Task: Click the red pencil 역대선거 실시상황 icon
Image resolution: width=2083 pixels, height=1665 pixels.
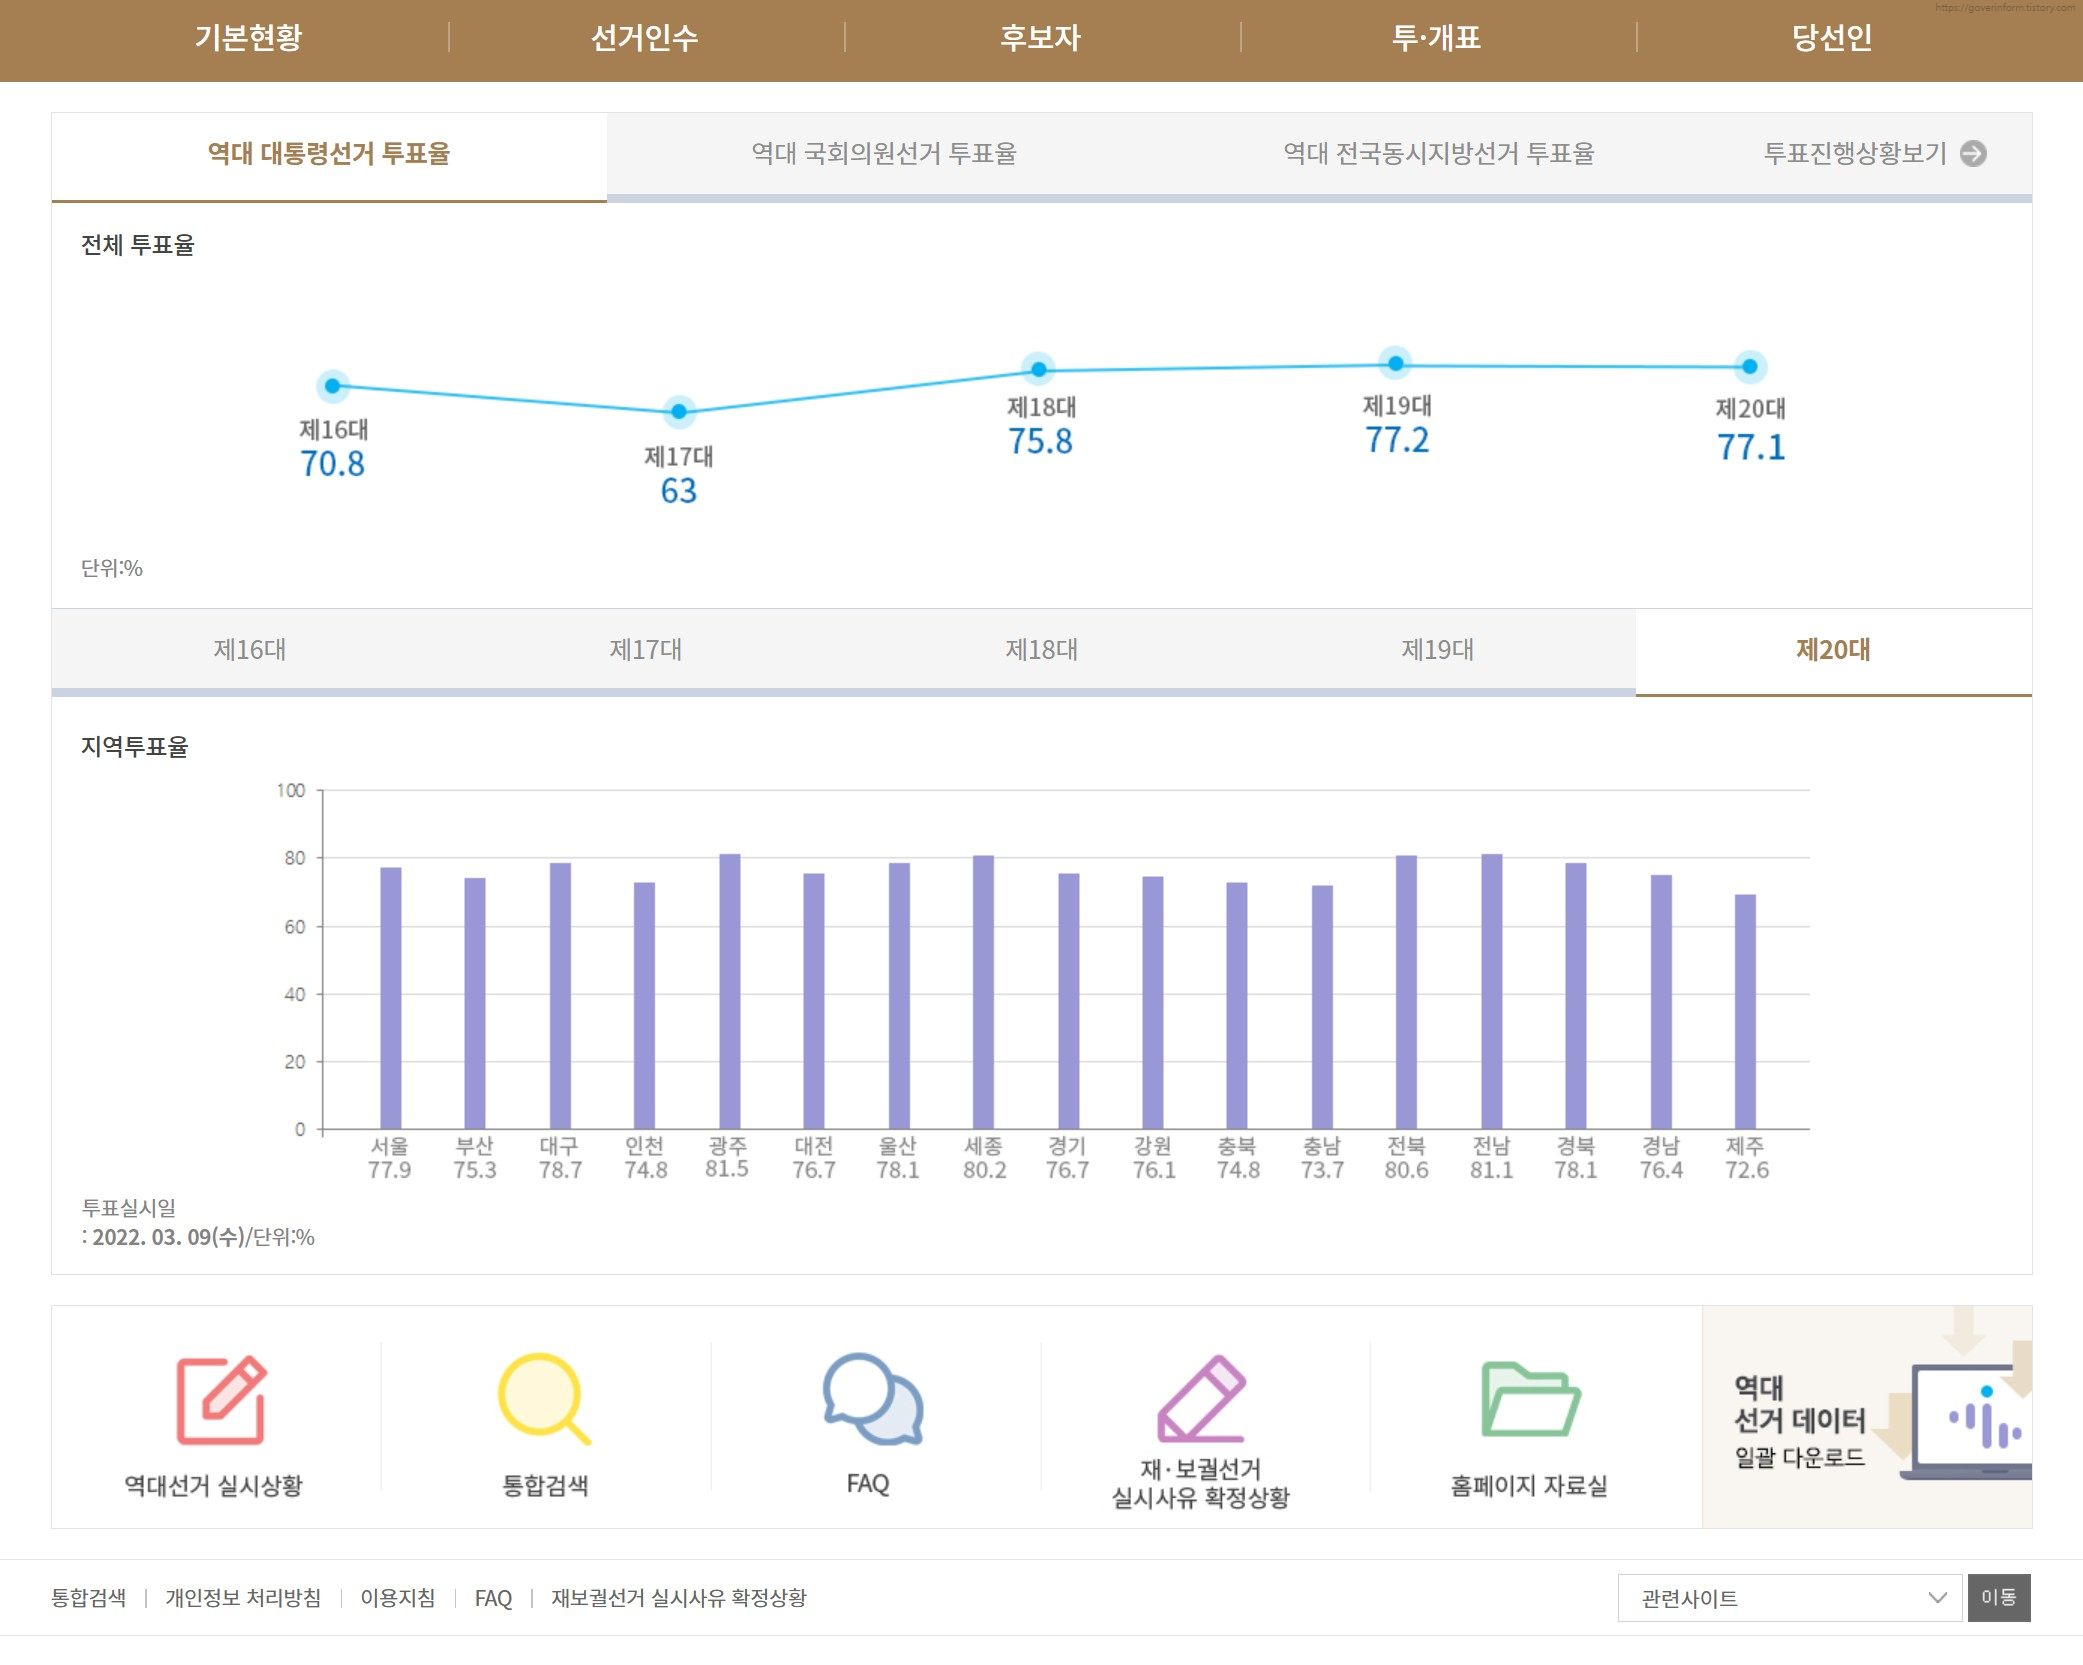Action: pos(221,1400)
